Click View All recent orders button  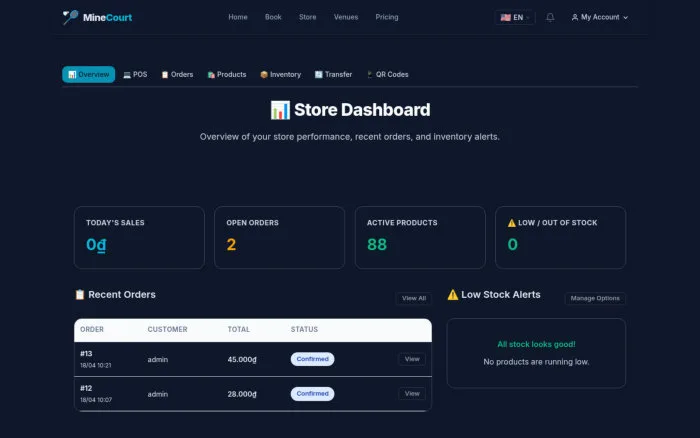point(414,298)
